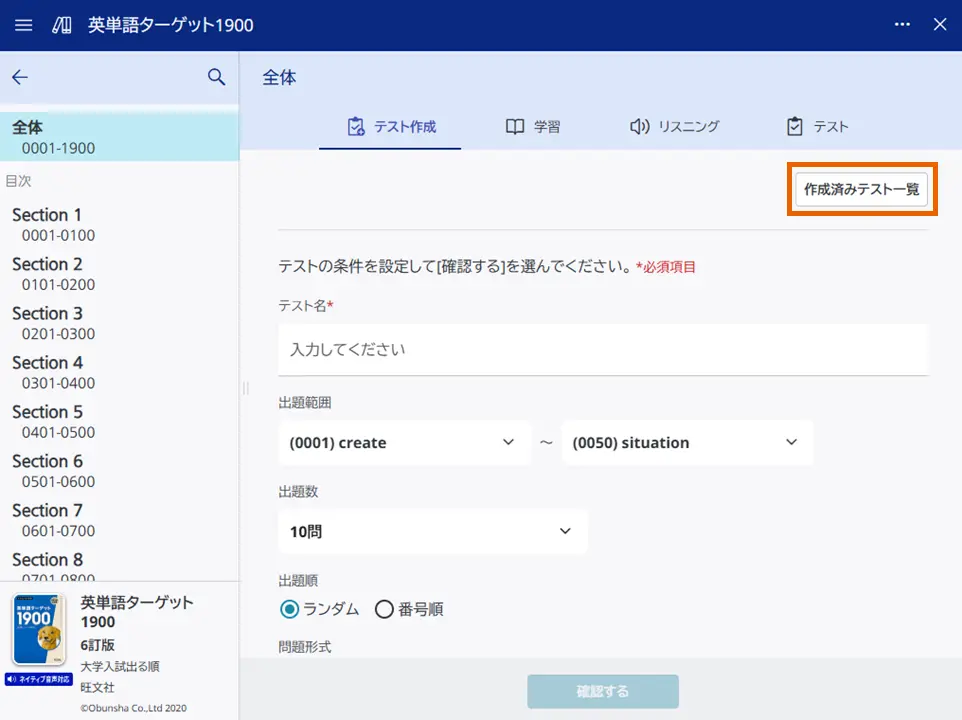Click the orange-highlighted 作成済みテスト一覧 toggle area

tap(861, 188)
